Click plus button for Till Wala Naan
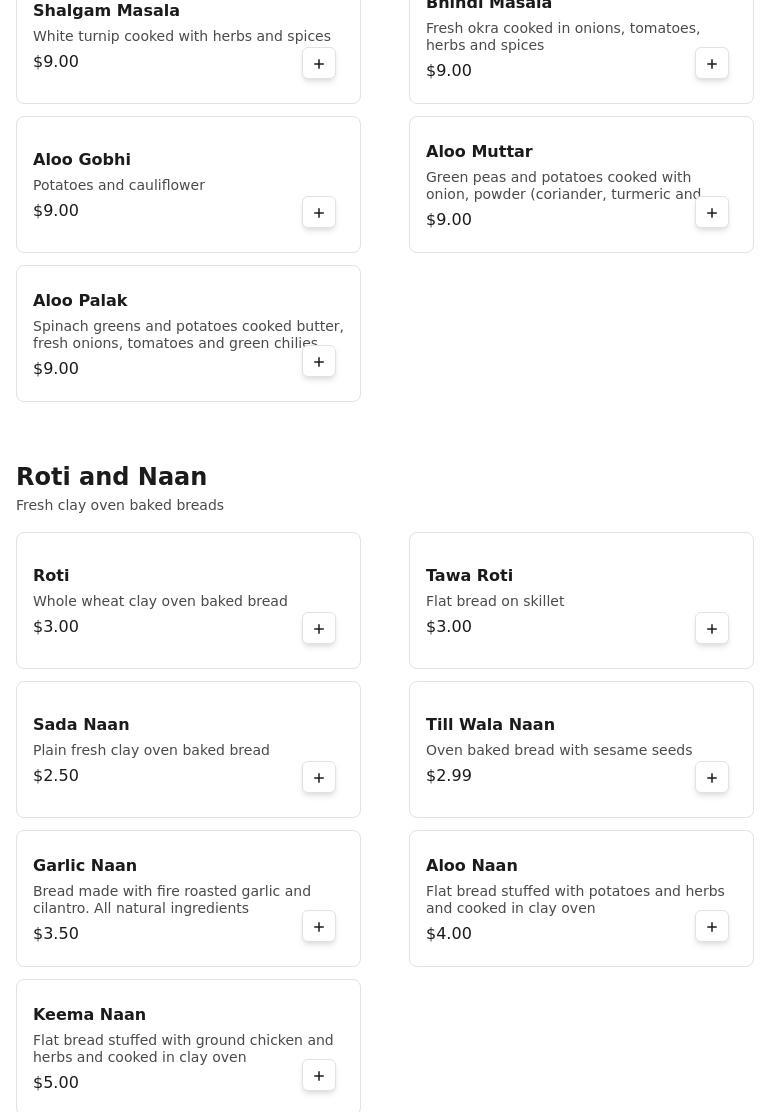This screenshot has width=770, height=1112. point(712,778)
